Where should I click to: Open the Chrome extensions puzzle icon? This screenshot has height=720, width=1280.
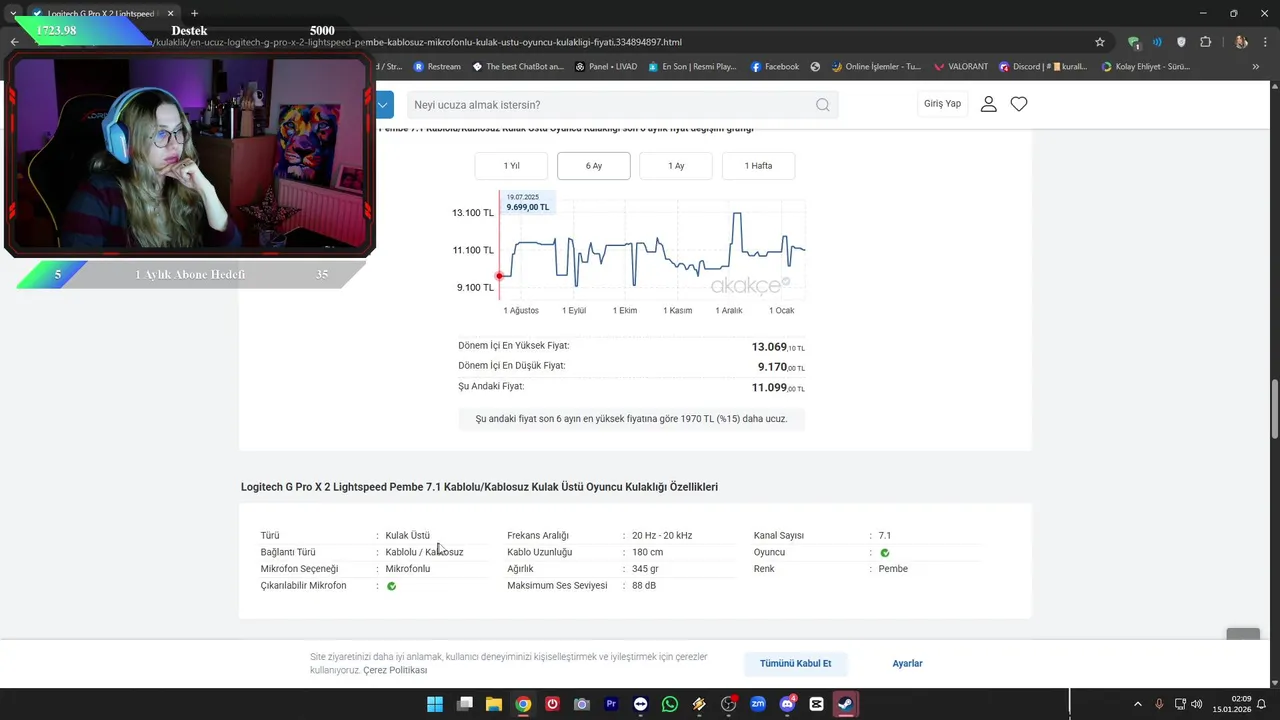click(1205, 42)
